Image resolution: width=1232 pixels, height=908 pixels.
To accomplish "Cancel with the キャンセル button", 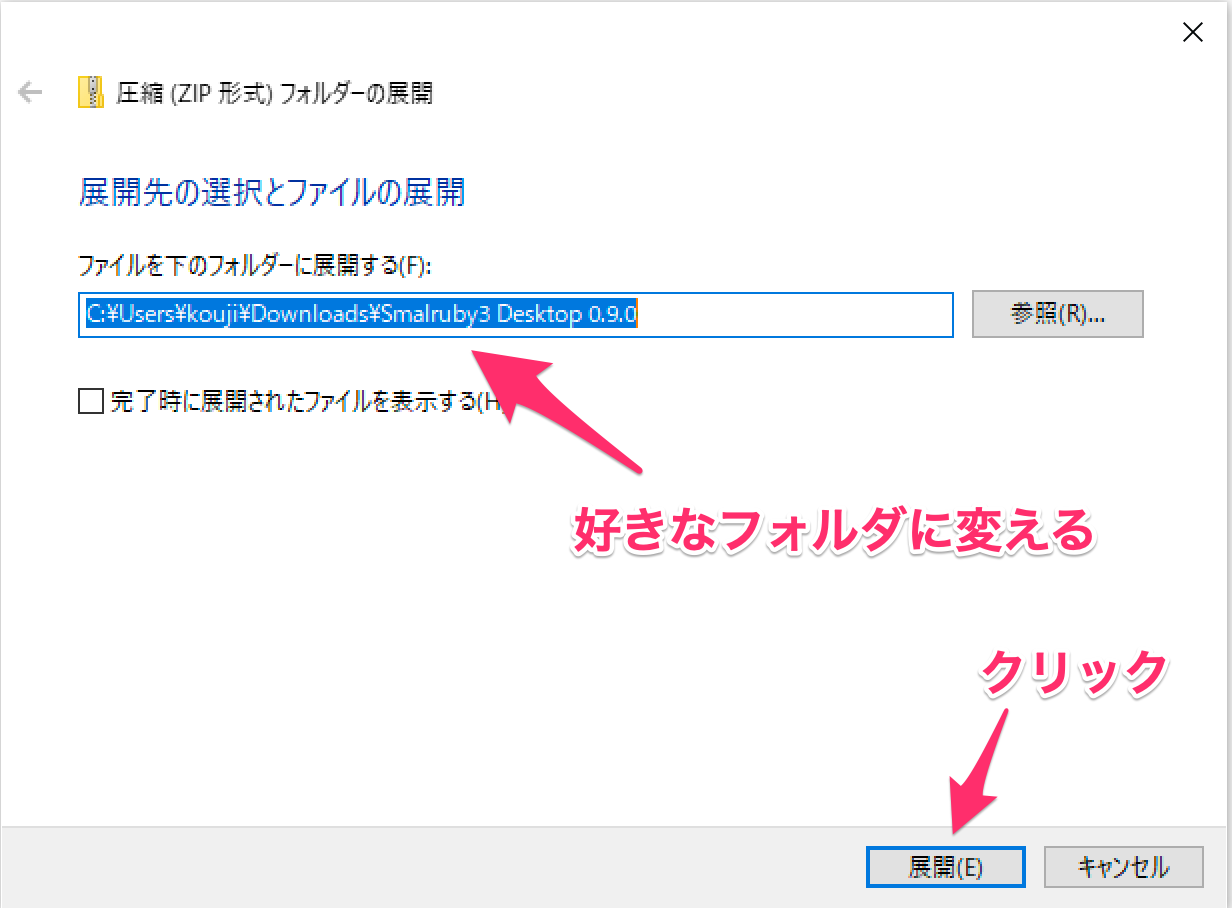I will point(1123,867).
